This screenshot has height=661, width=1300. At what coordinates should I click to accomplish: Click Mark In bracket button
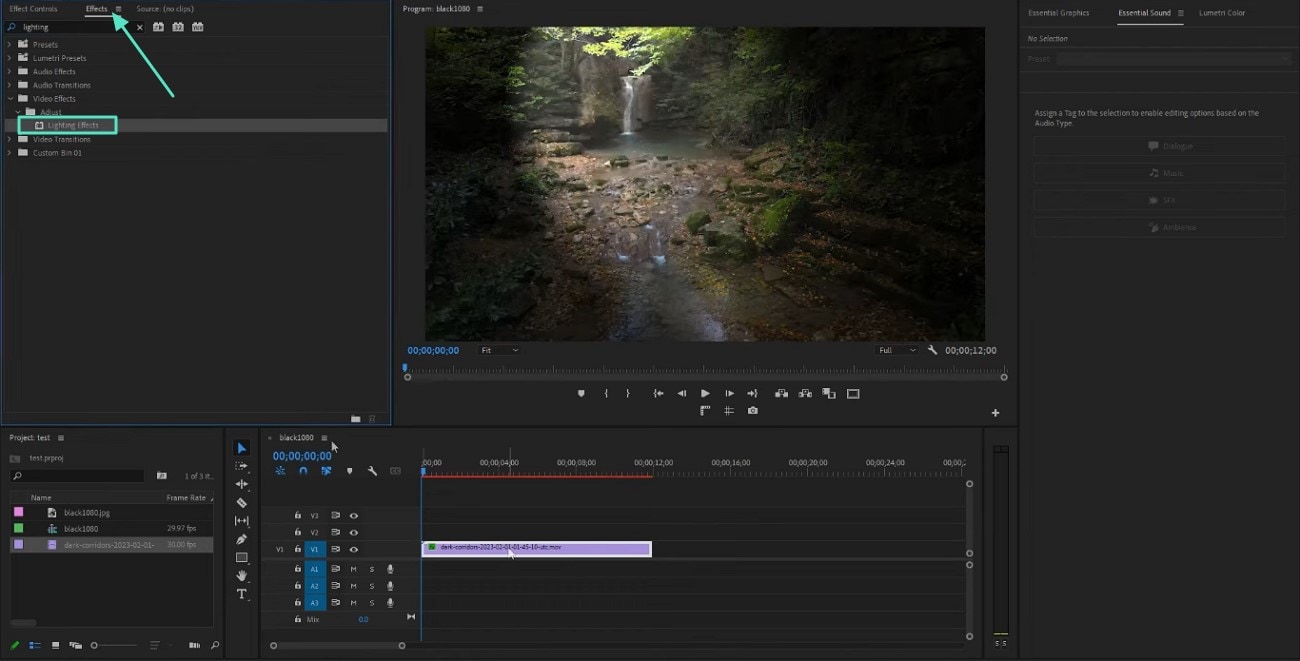pyautogui.click(x=606, y=393)
